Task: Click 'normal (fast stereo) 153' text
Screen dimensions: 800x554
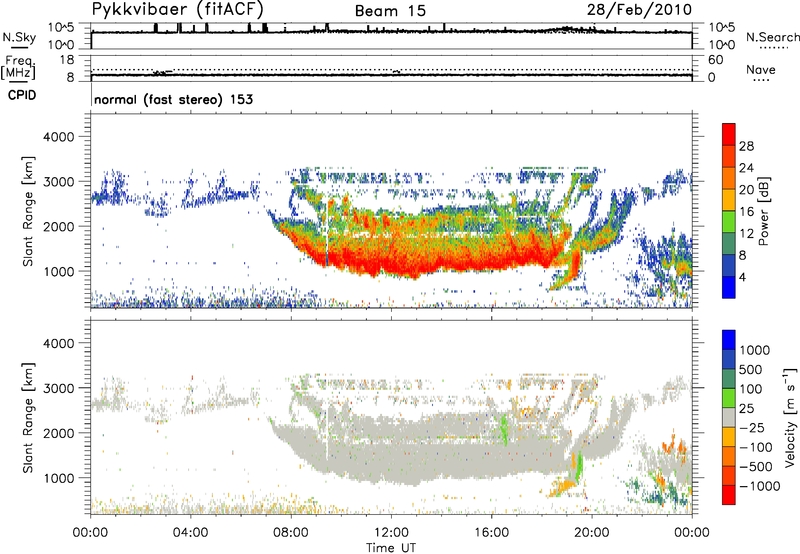Action: (x=173, y=99)
